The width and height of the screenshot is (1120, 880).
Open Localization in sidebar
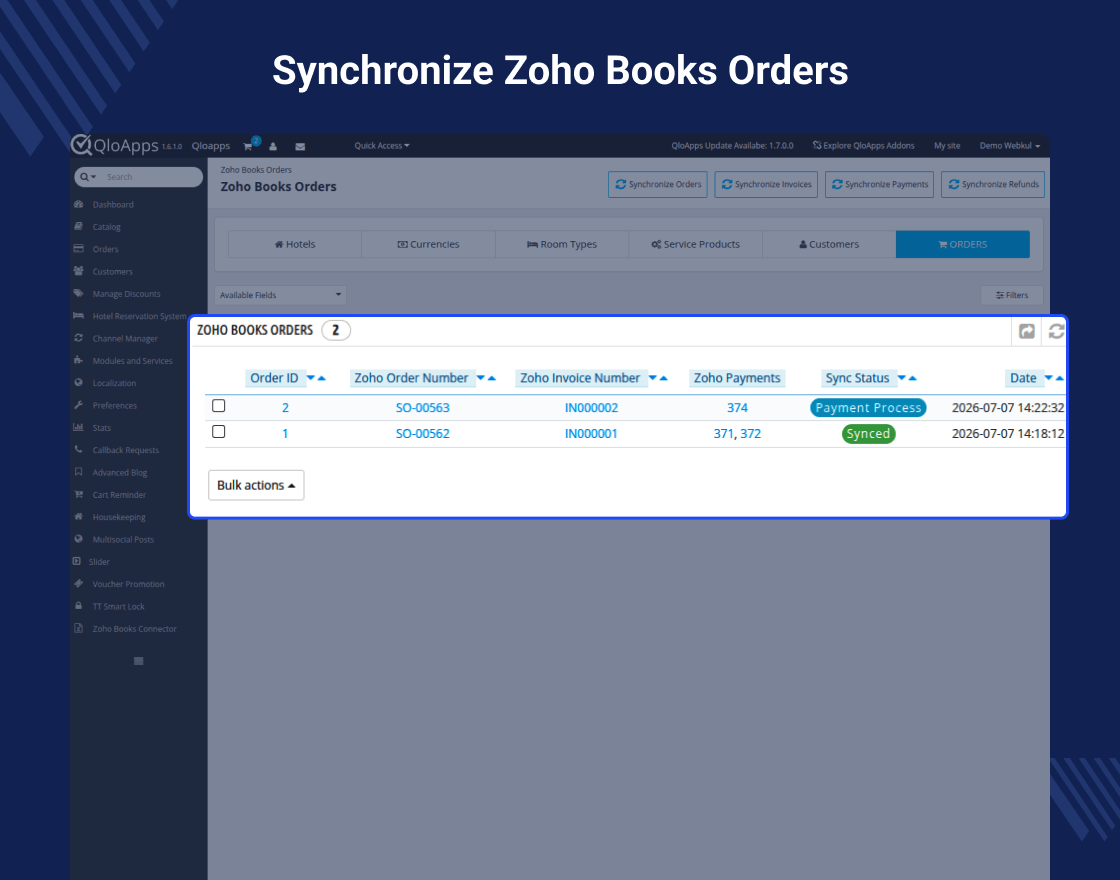tap(114, 383)
